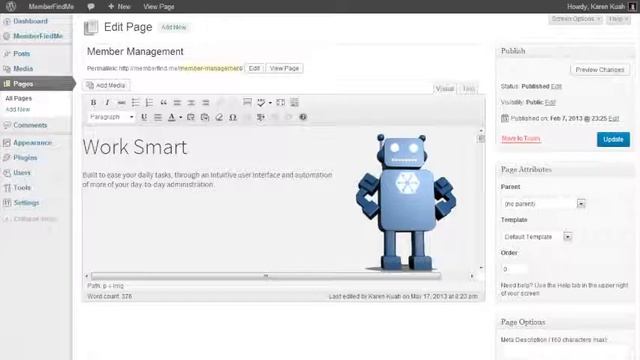The image size is (640, 360).
Task: Click Add New button next to Edit Page
Action: [x=173, y=27]
